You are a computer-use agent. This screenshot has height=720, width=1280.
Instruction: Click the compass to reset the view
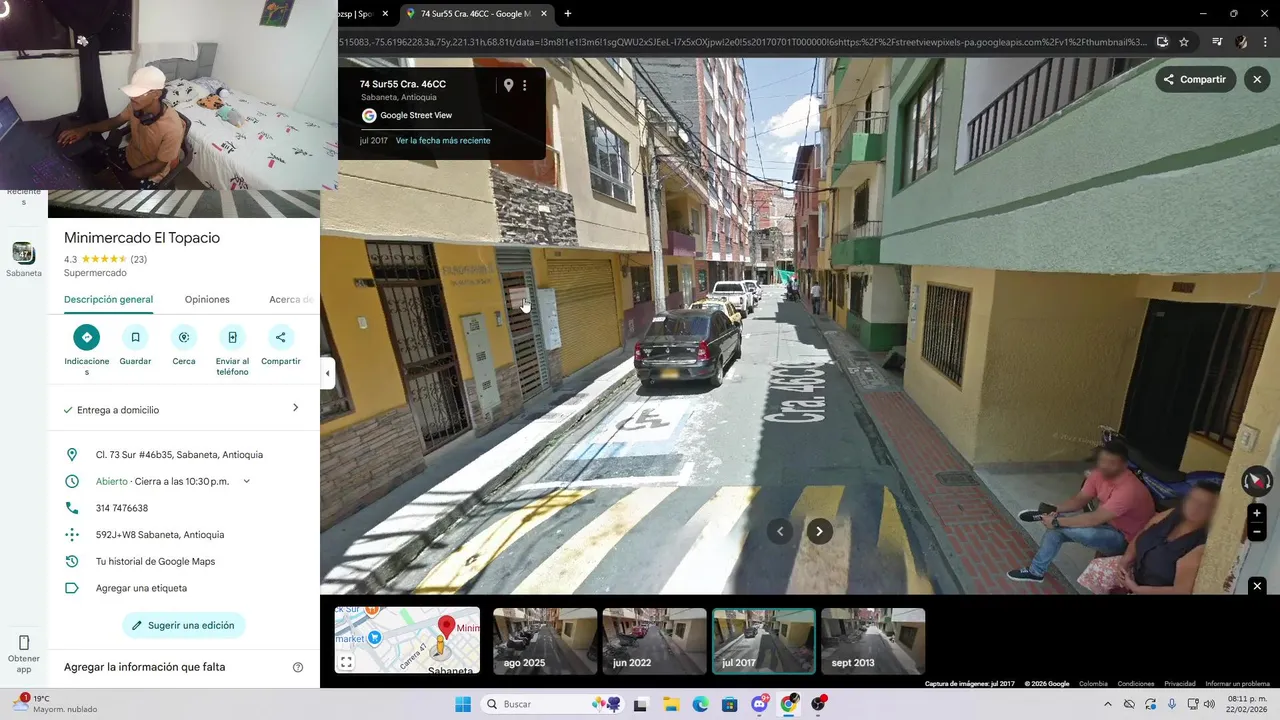(x=1257, y=481)
